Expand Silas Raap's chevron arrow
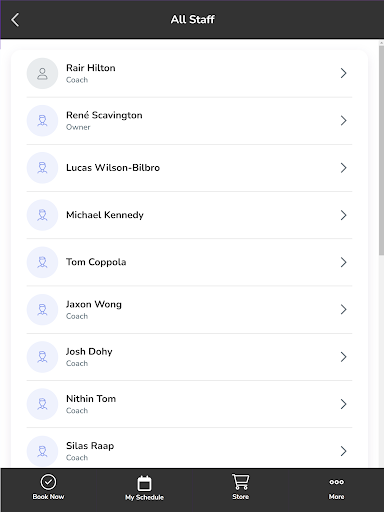384x512 pixels. tap(343, 451)
